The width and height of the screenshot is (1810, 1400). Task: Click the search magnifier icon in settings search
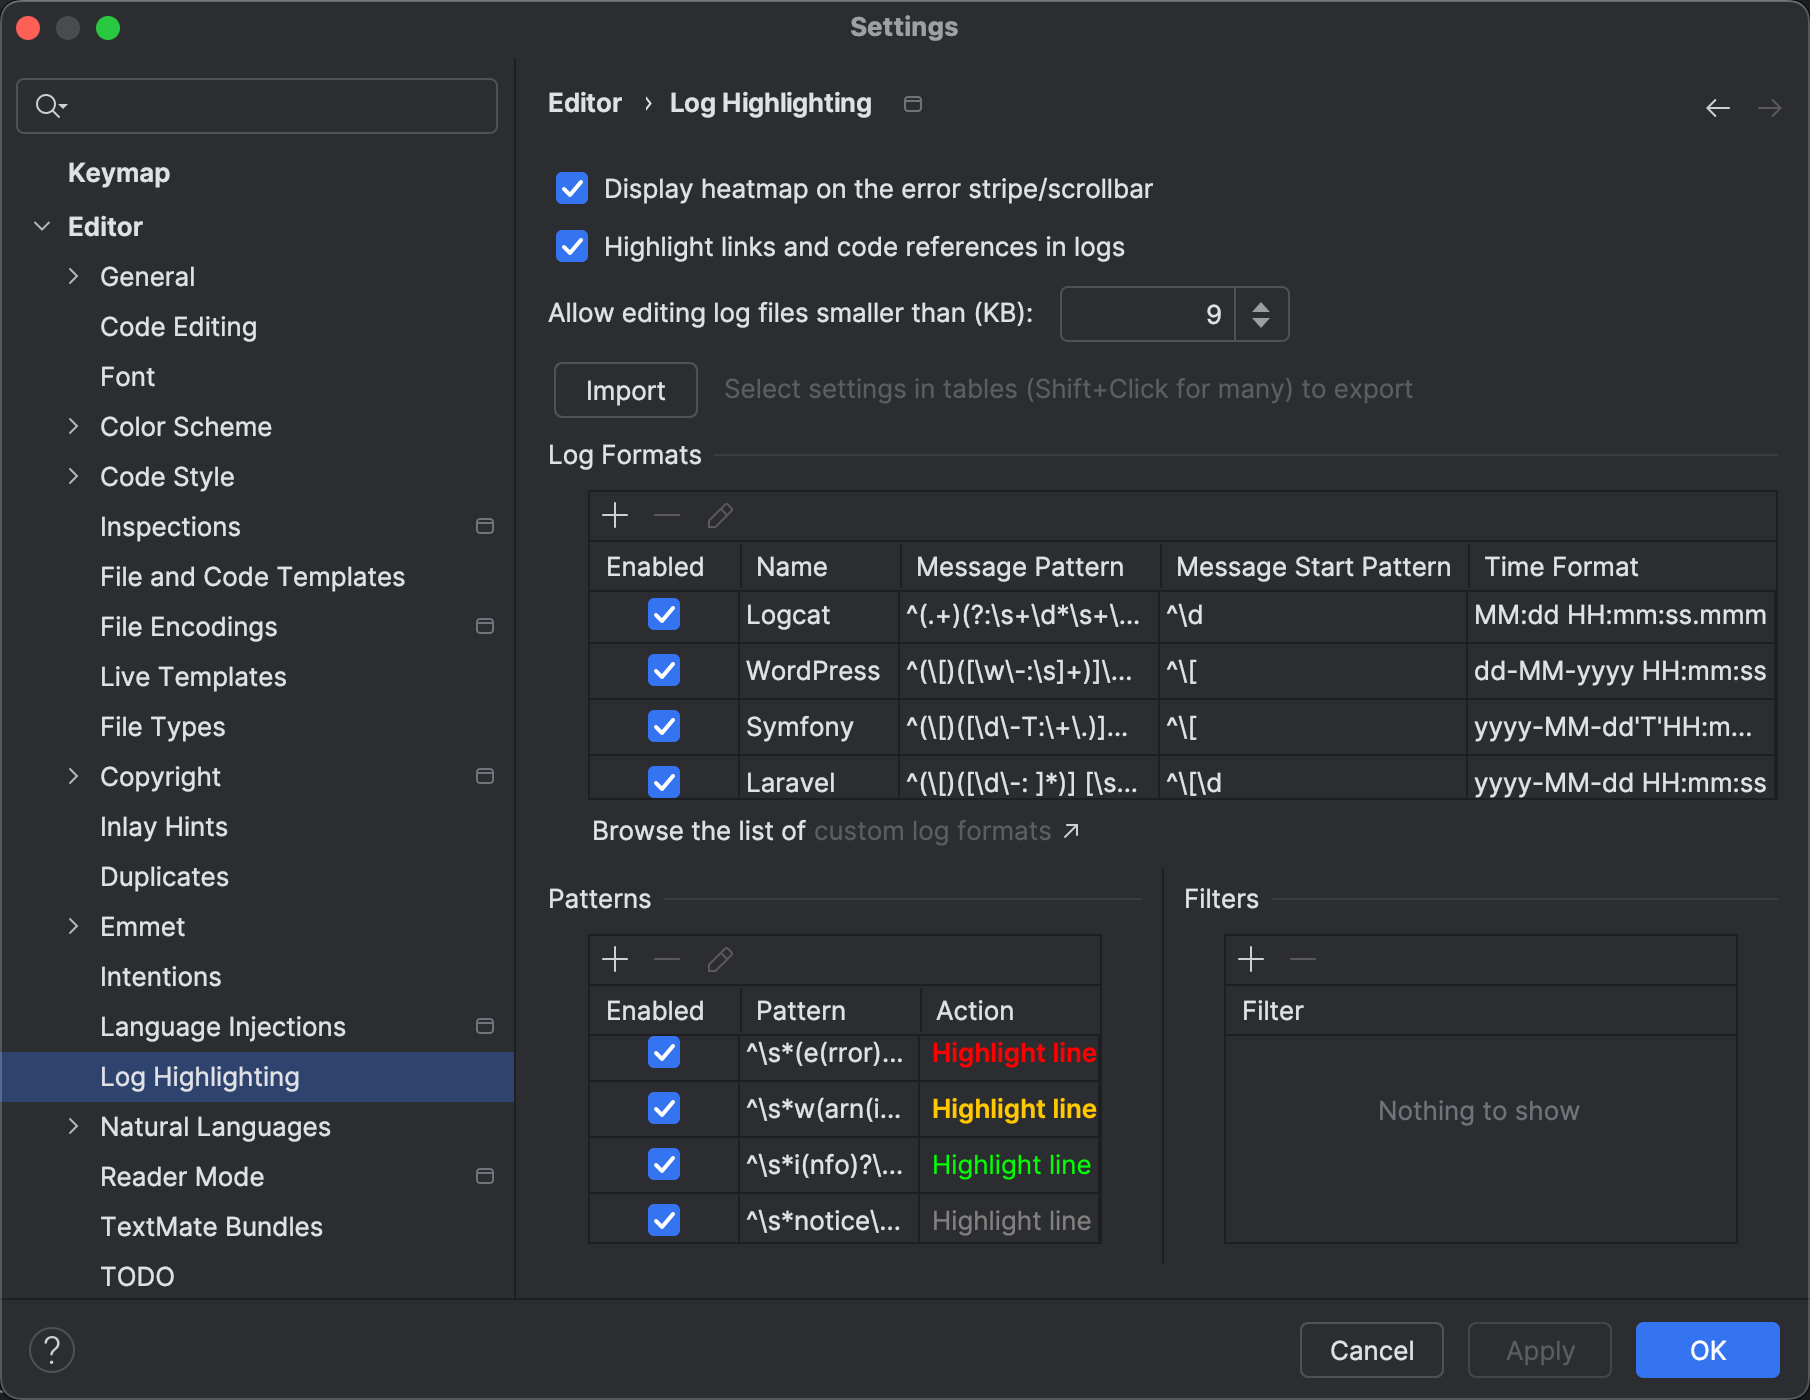pyautogui.click(x=50, y=105)
